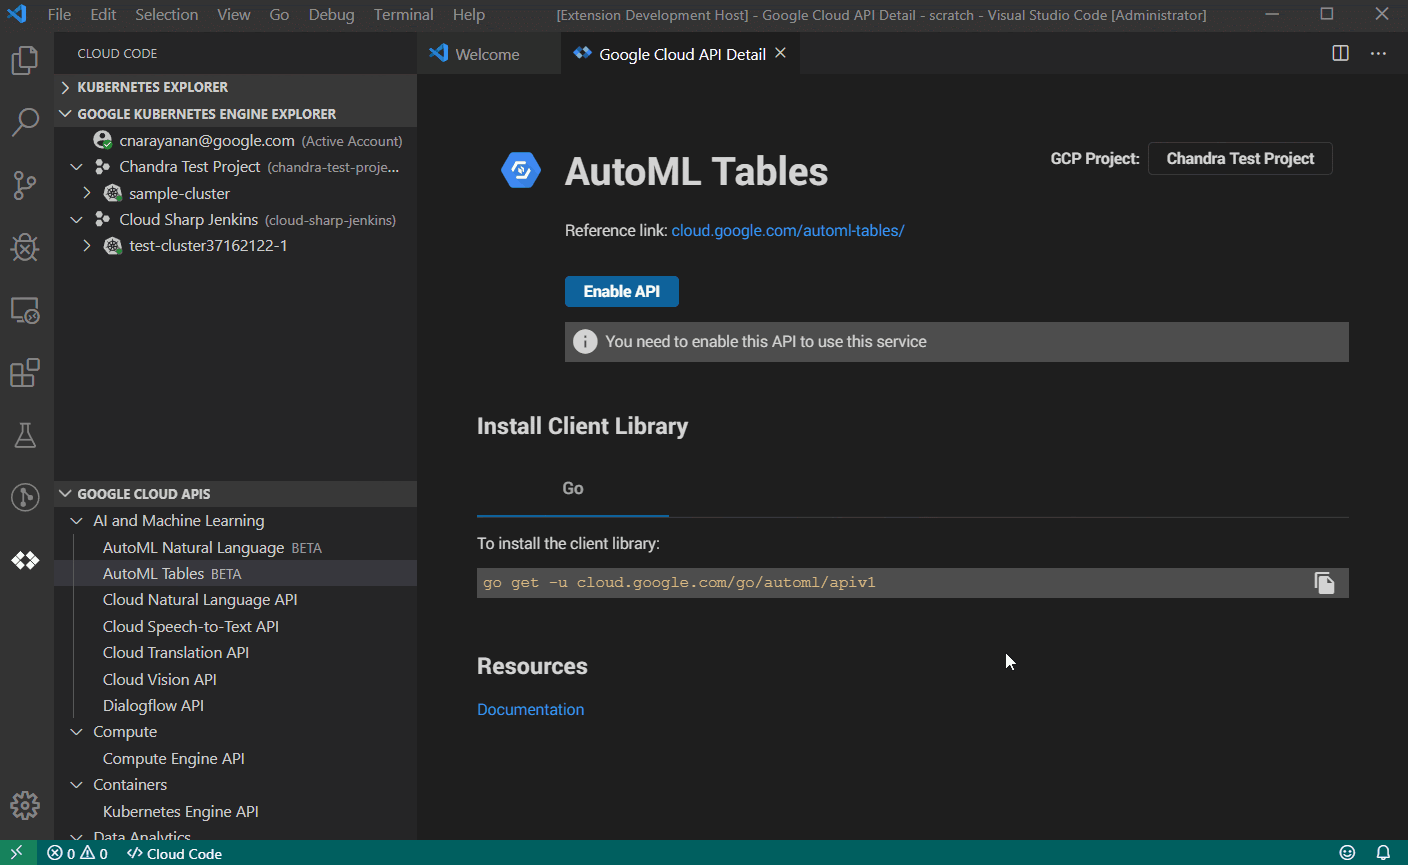Open notifications bell in status bar
Screen dimensions: 1408x865
coord(1383,853)
